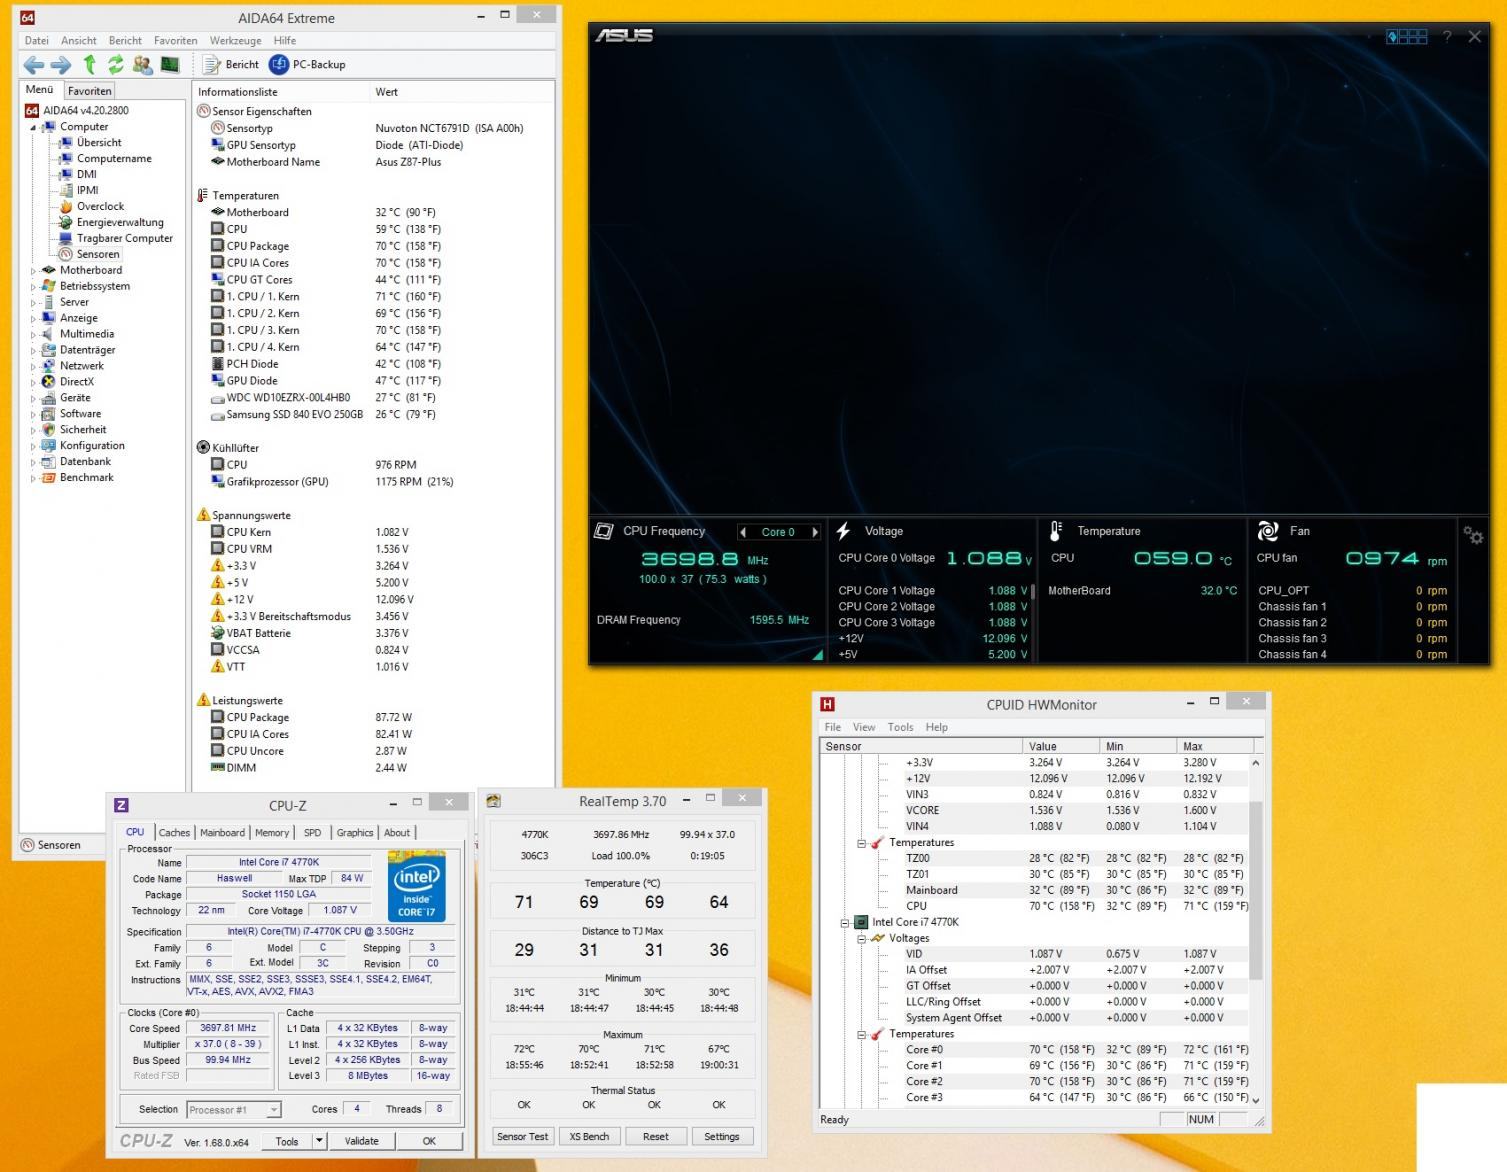Open the Tools dropdown arrow in CPU-Z
The height and width of the screenshot is (1172, 1507).
click(319, 1141)
